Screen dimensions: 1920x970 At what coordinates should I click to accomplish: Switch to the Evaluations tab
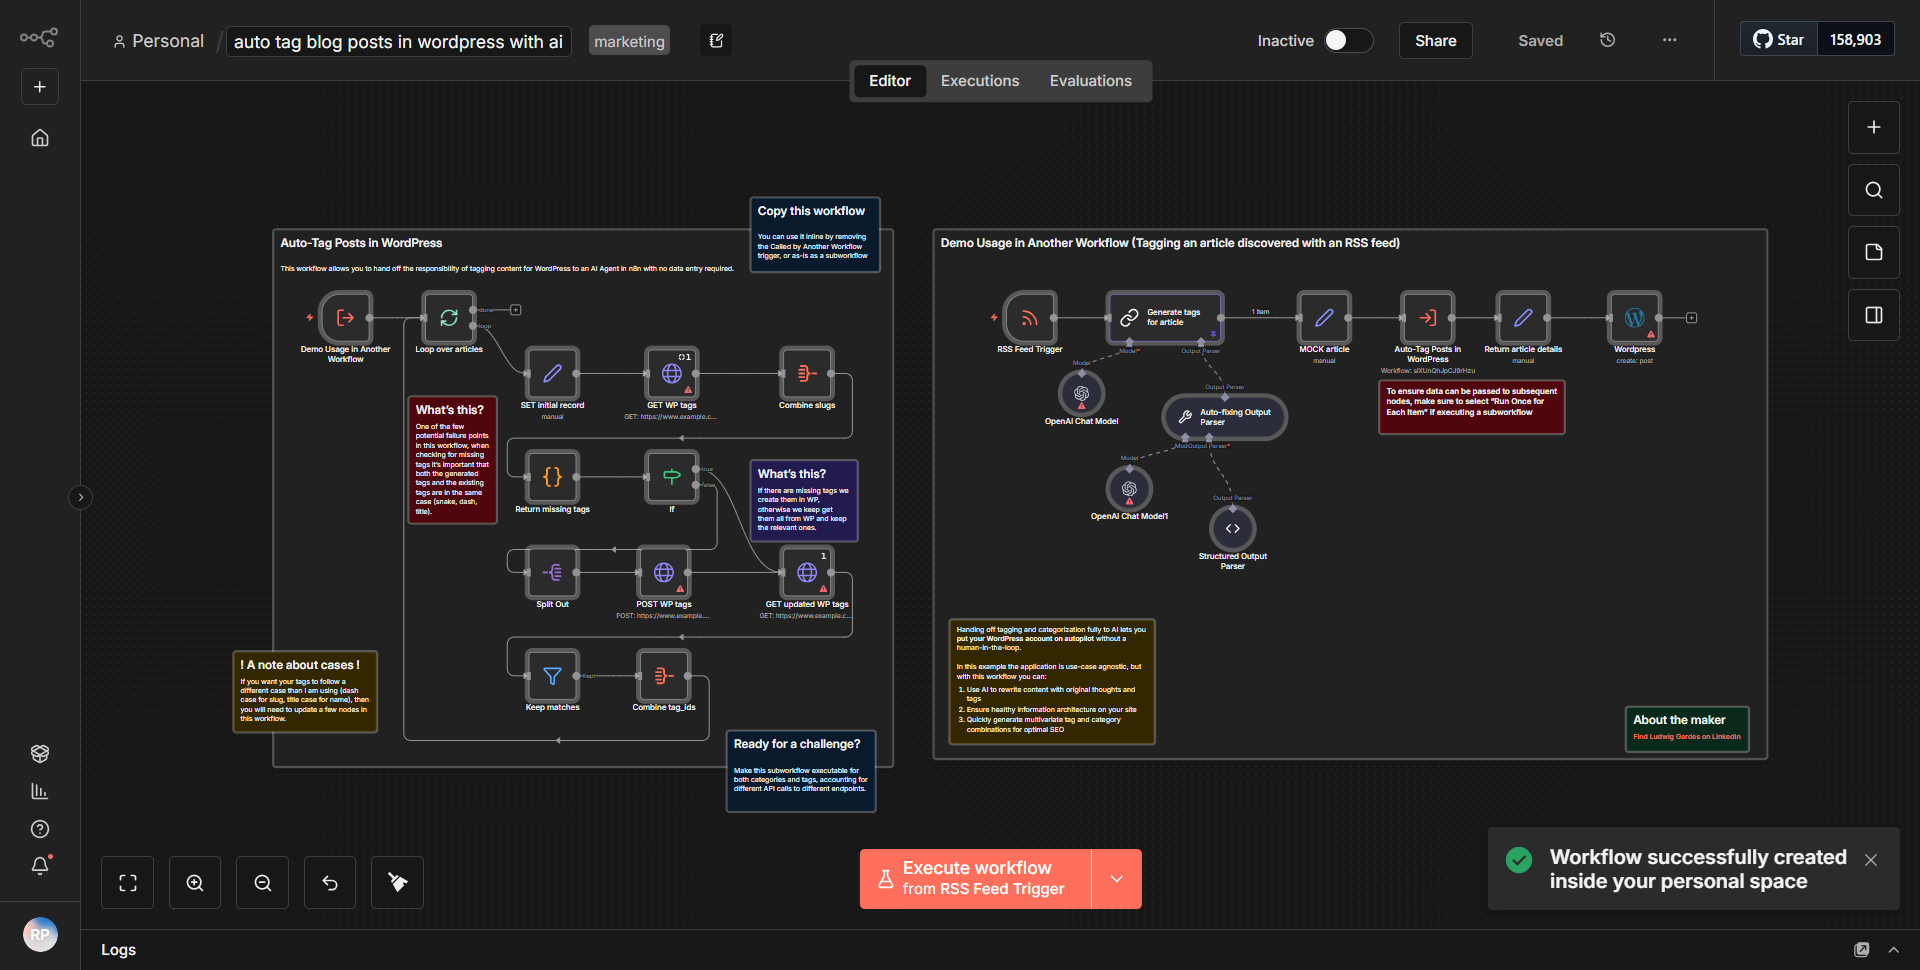(x=1090, y=81)
